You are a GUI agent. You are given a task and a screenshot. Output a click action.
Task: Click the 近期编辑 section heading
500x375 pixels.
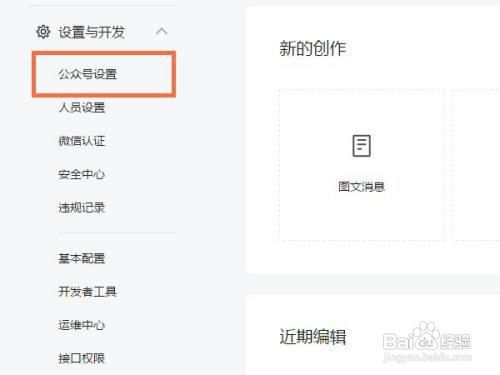click(313, 336)
